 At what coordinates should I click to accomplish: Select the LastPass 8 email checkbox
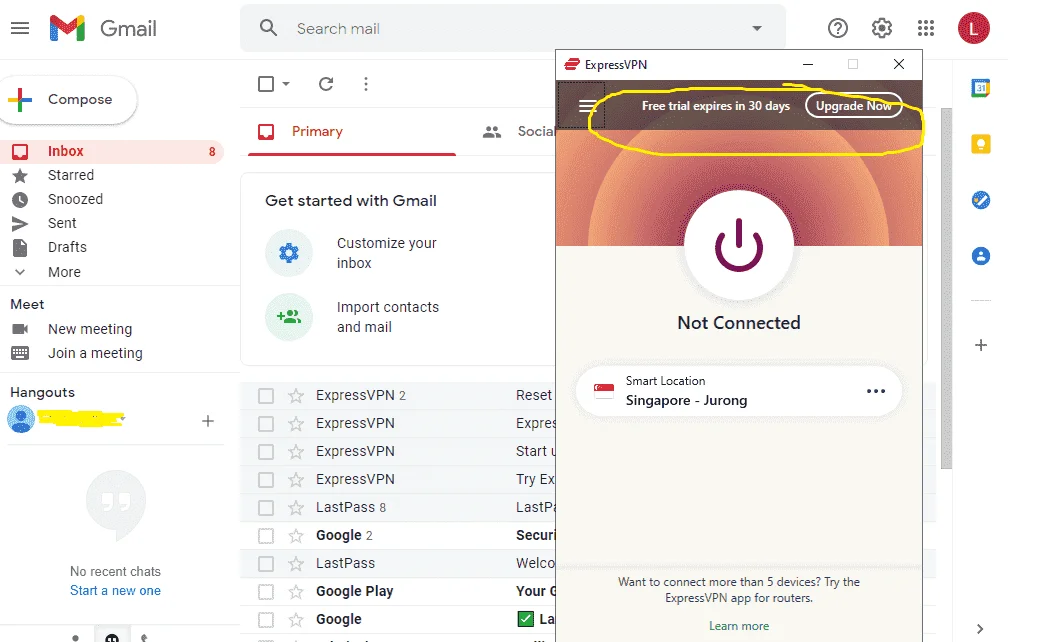point(266,508)
